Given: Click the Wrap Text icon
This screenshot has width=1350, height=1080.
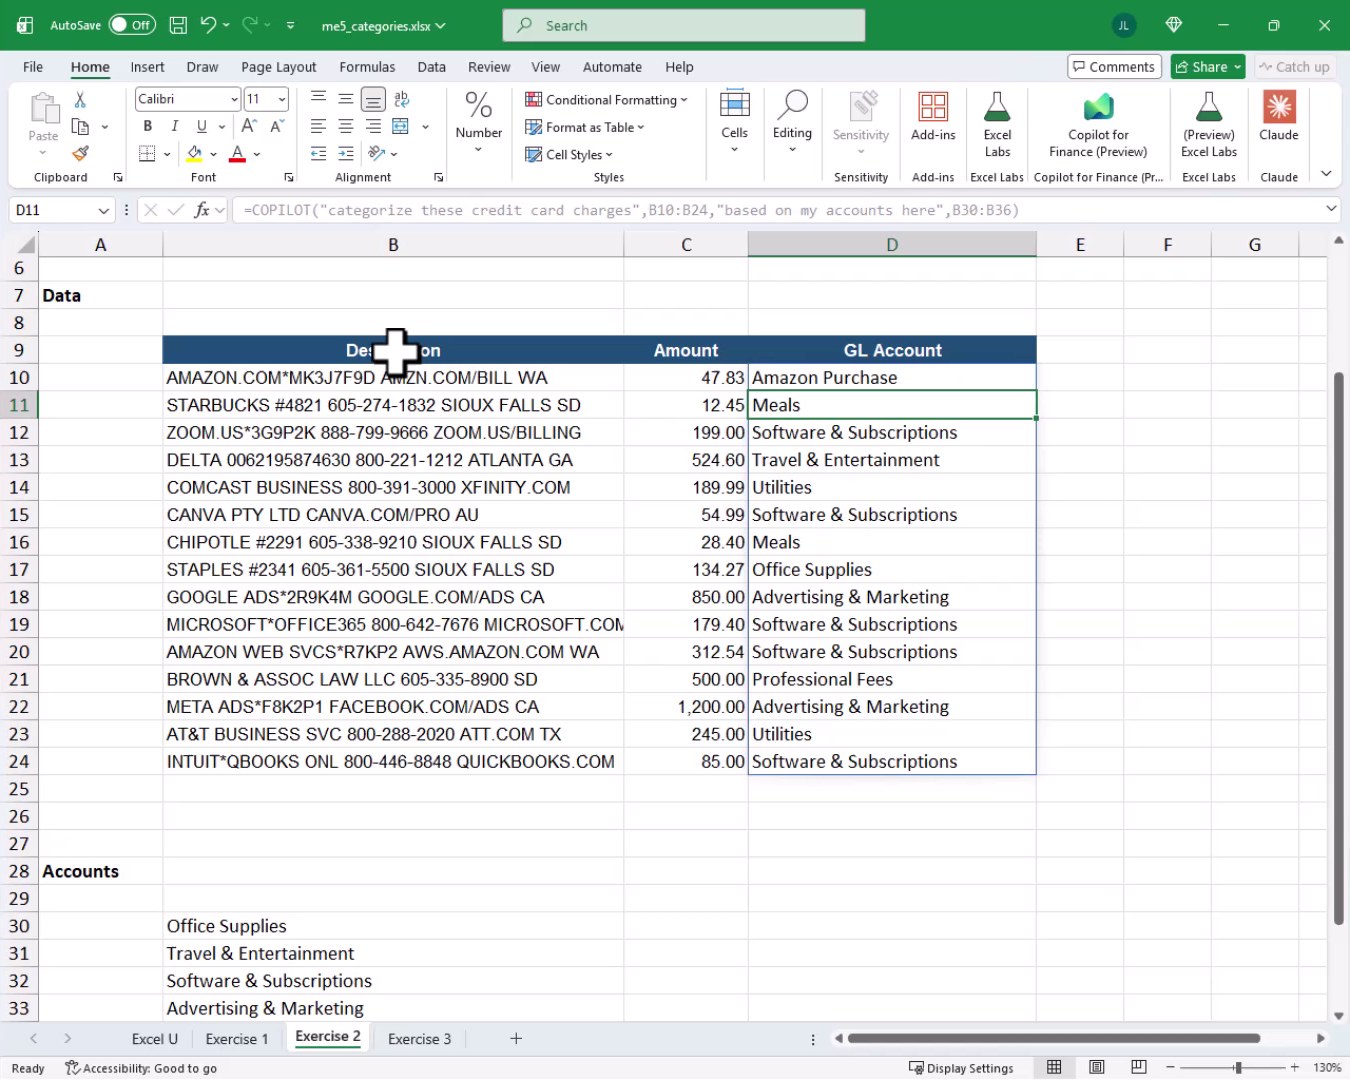Looking at the screenshot, I should point(401,99).
